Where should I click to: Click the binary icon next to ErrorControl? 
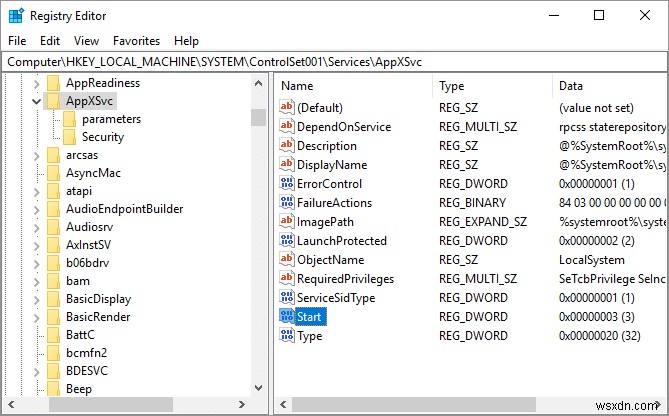286,184
